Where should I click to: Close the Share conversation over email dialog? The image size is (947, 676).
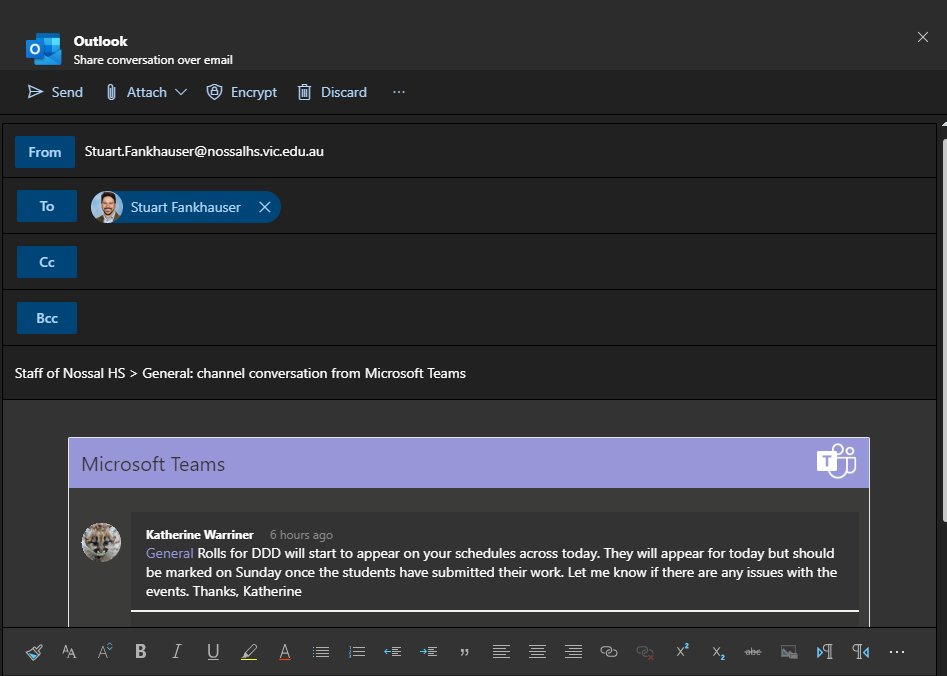923,37
